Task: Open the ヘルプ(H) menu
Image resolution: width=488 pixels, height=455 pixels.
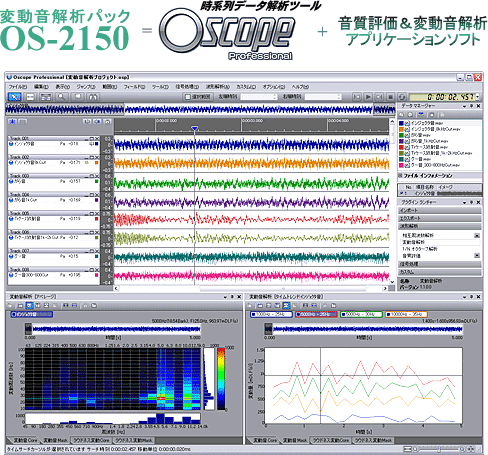Action: point(300,87)
